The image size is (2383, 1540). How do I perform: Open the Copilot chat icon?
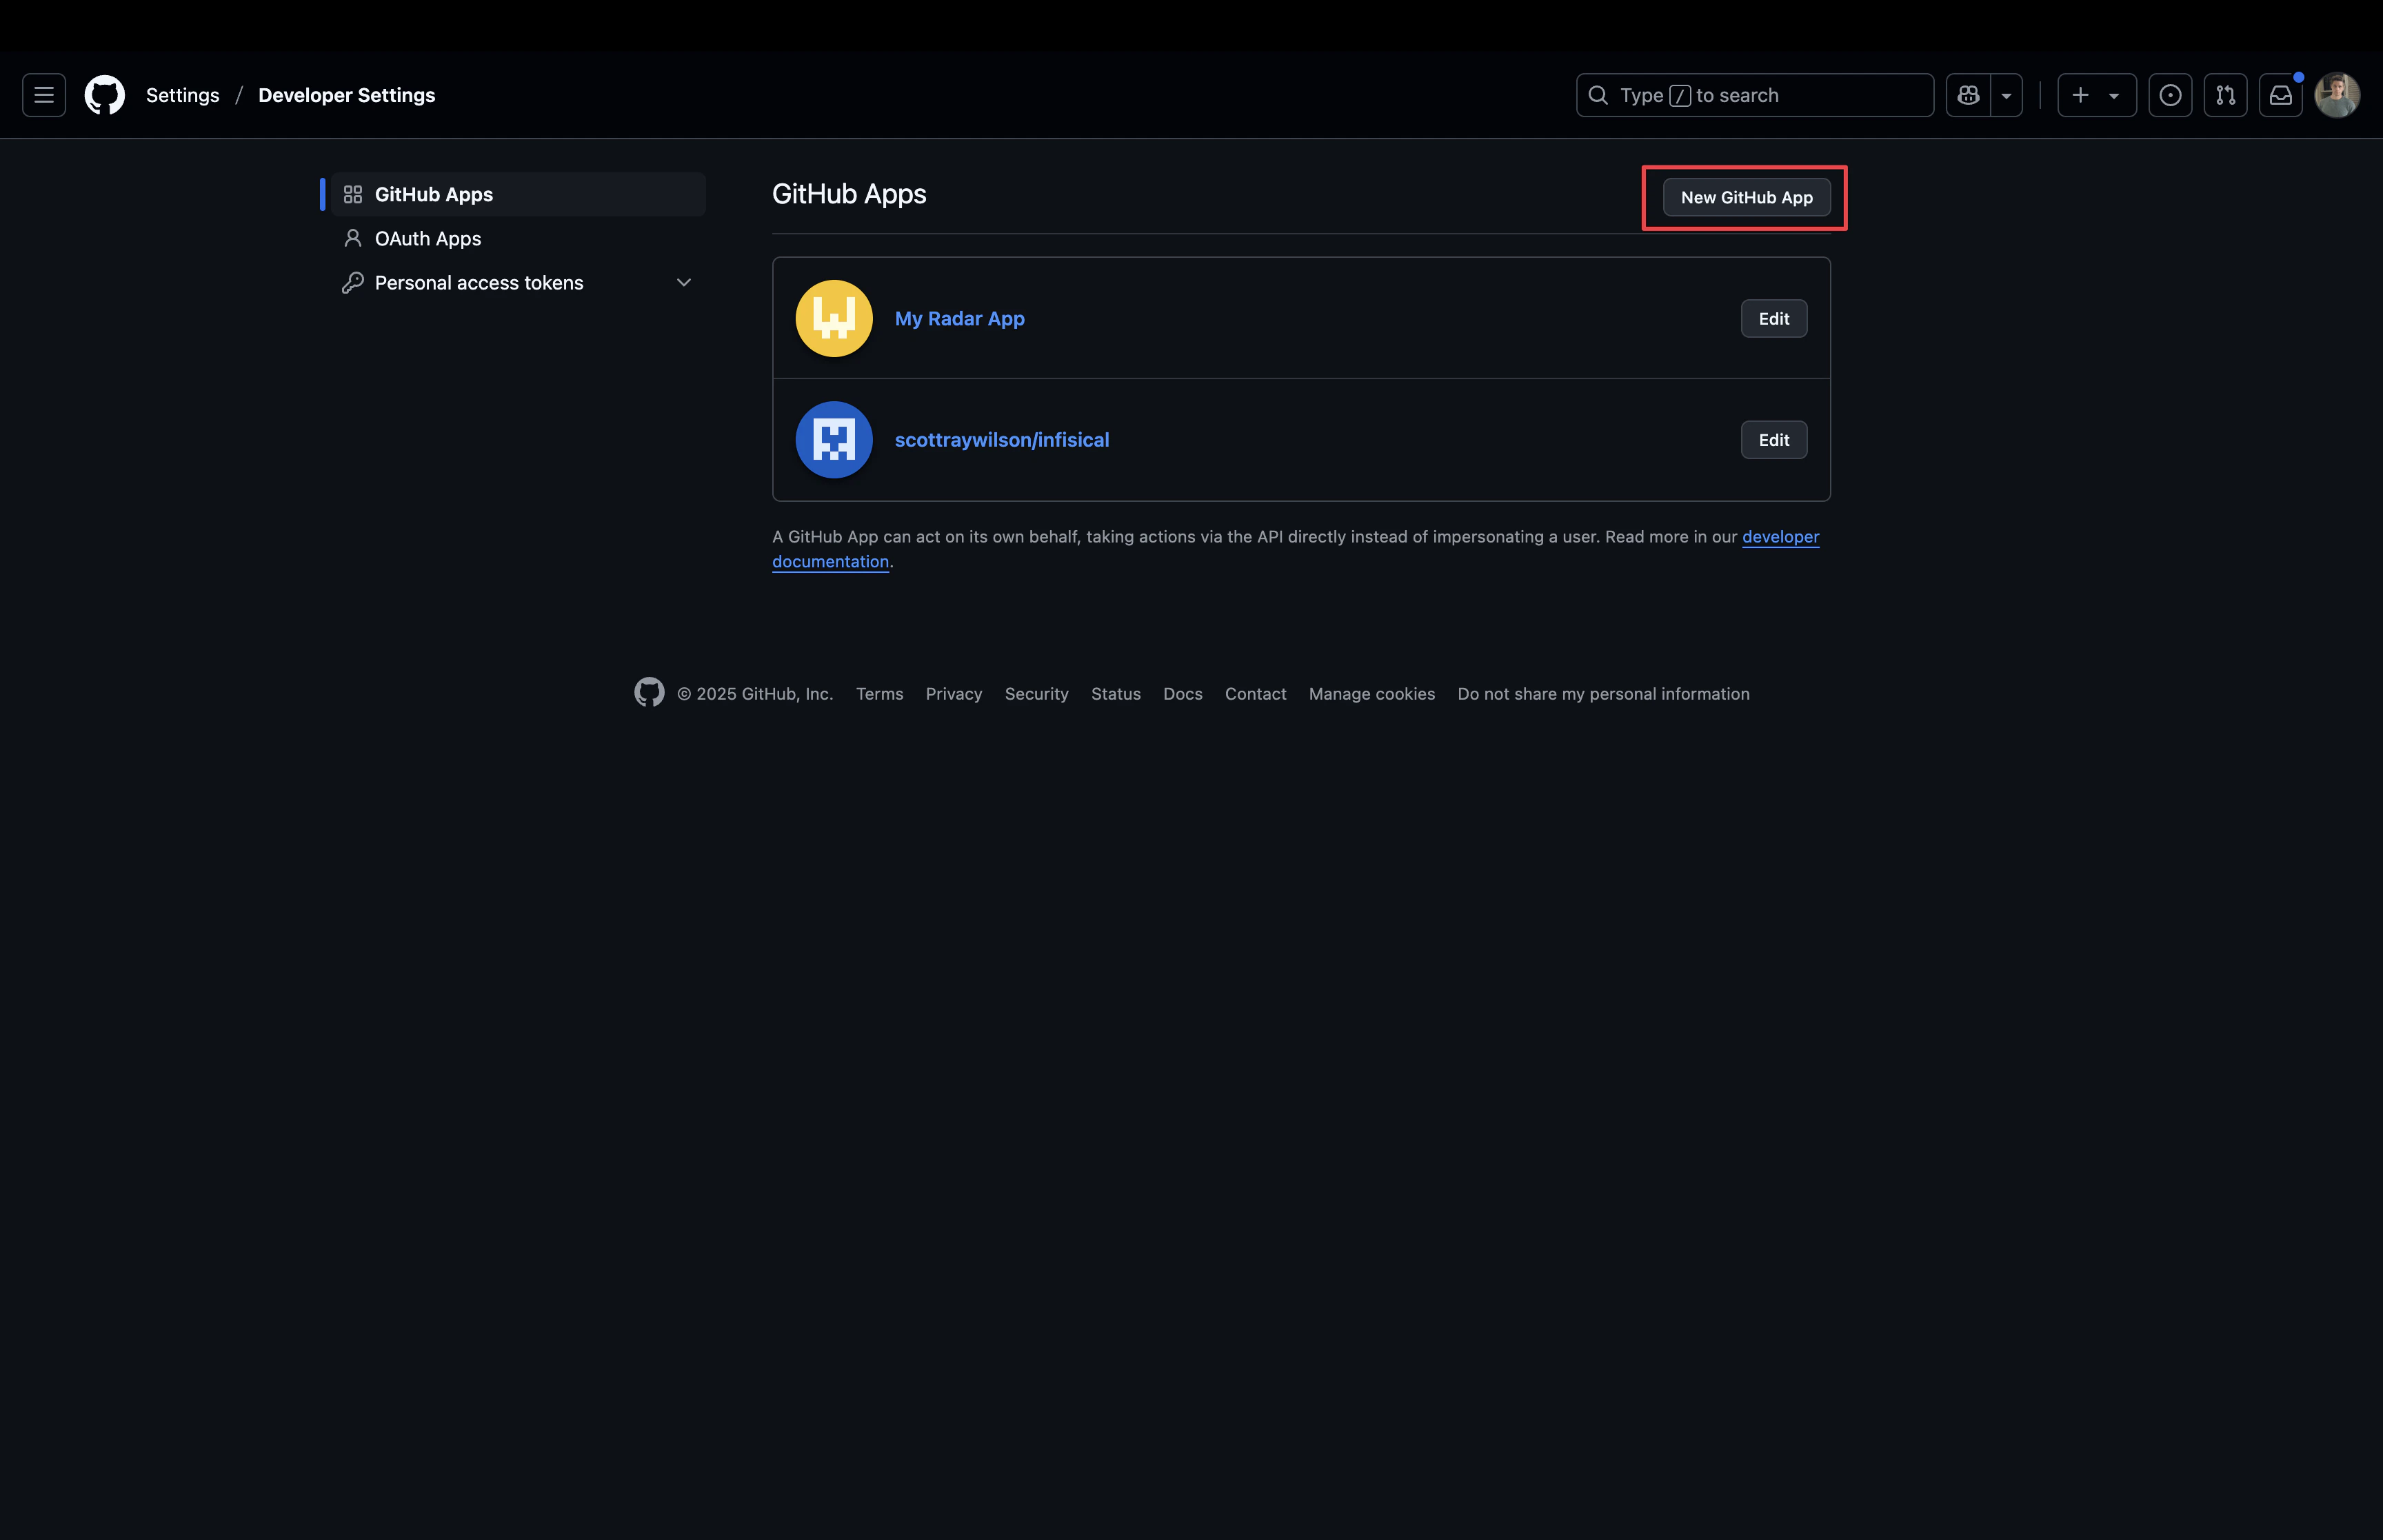click(1968, 95)
